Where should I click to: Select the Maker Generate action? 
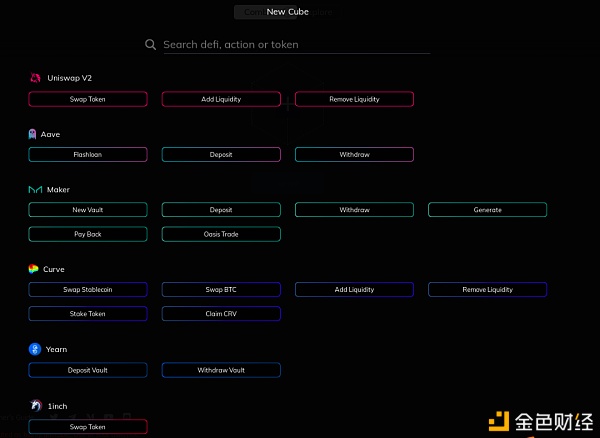click(x=488, y=210)
